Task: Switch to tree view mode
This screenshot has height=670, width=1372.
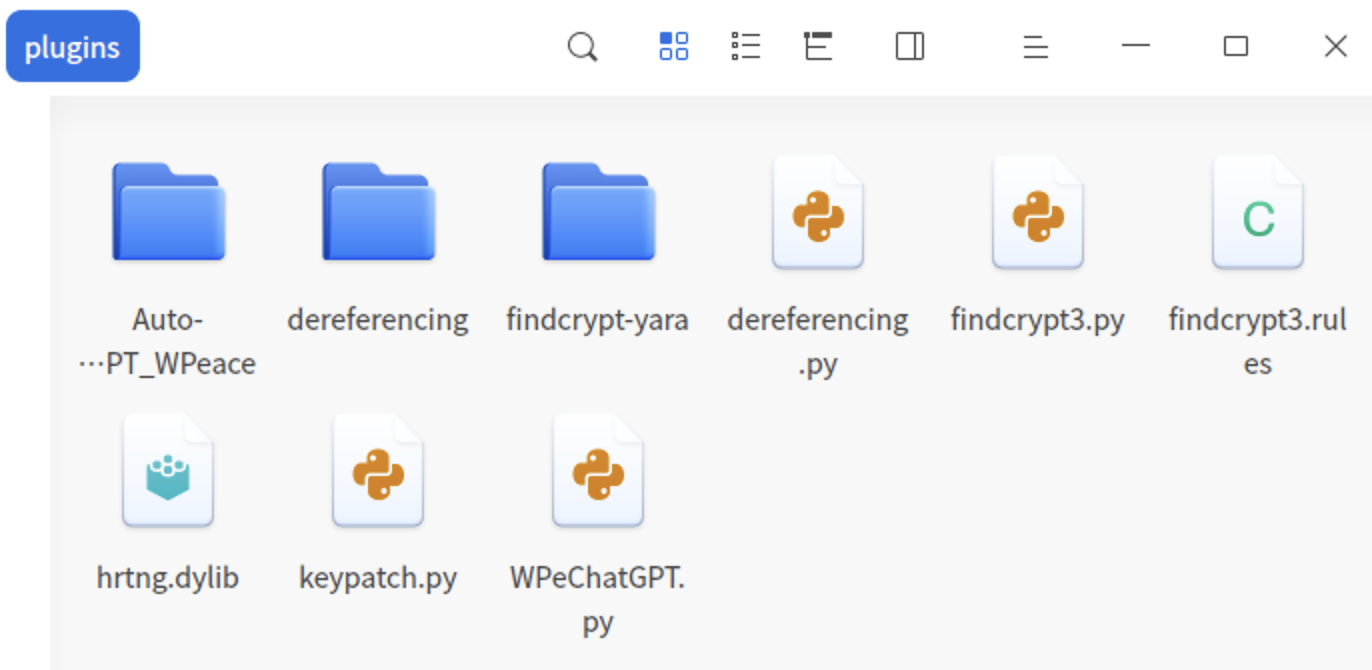Action: (818, 46)
